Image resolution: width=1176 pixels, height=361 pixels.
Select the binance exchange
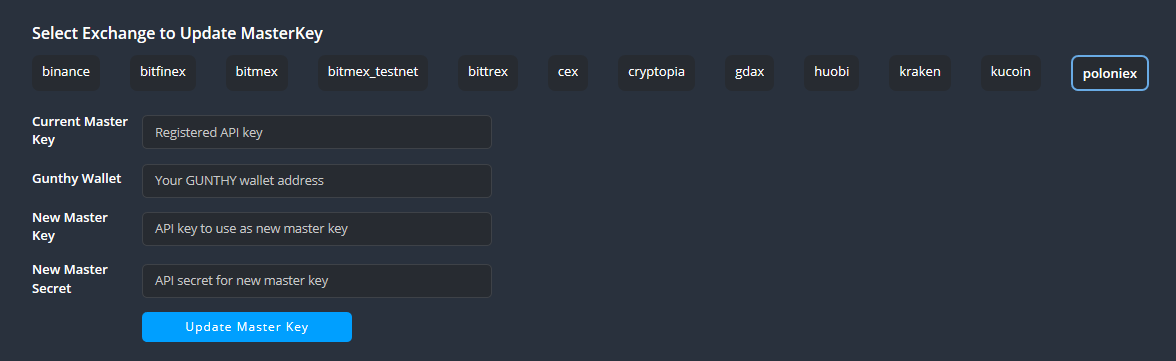(x=66, y=73)
